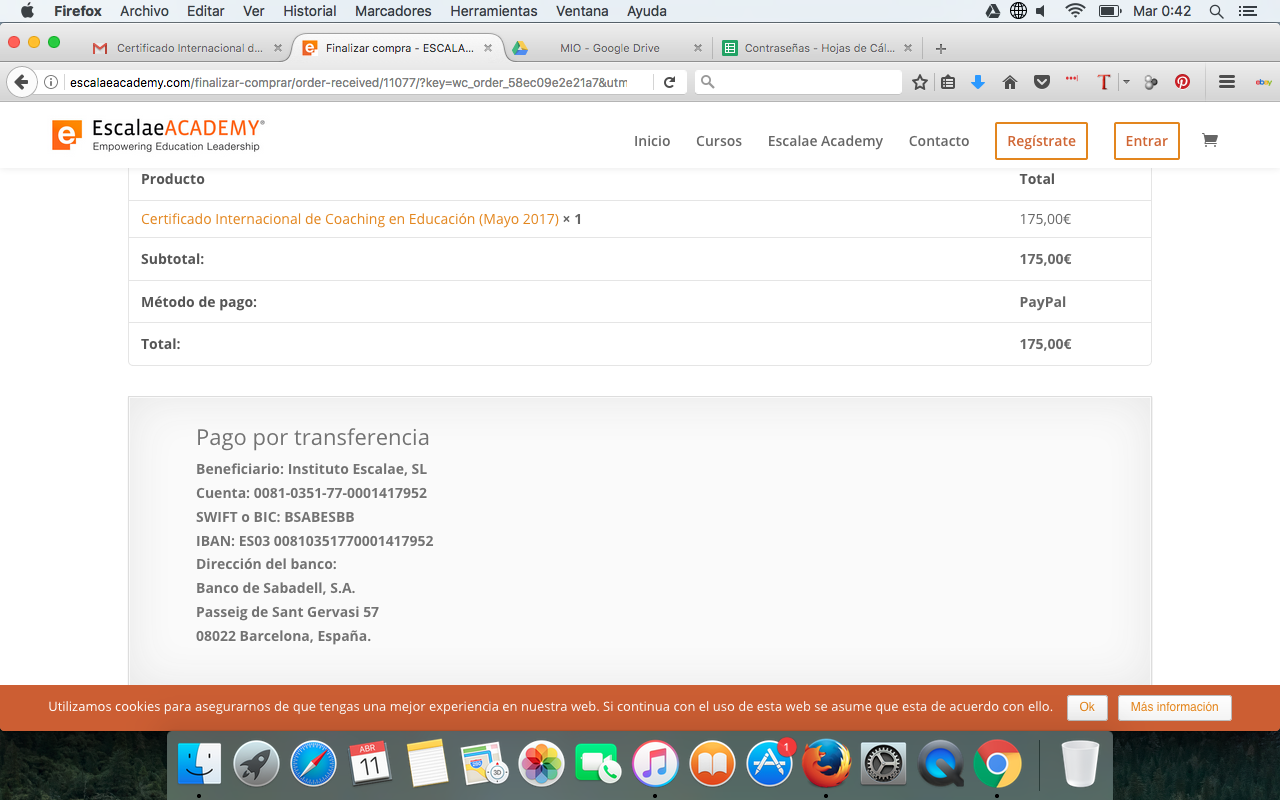Open System Preferences from the Dock
Screen dimensions: 1280x800
pos(883,764)
